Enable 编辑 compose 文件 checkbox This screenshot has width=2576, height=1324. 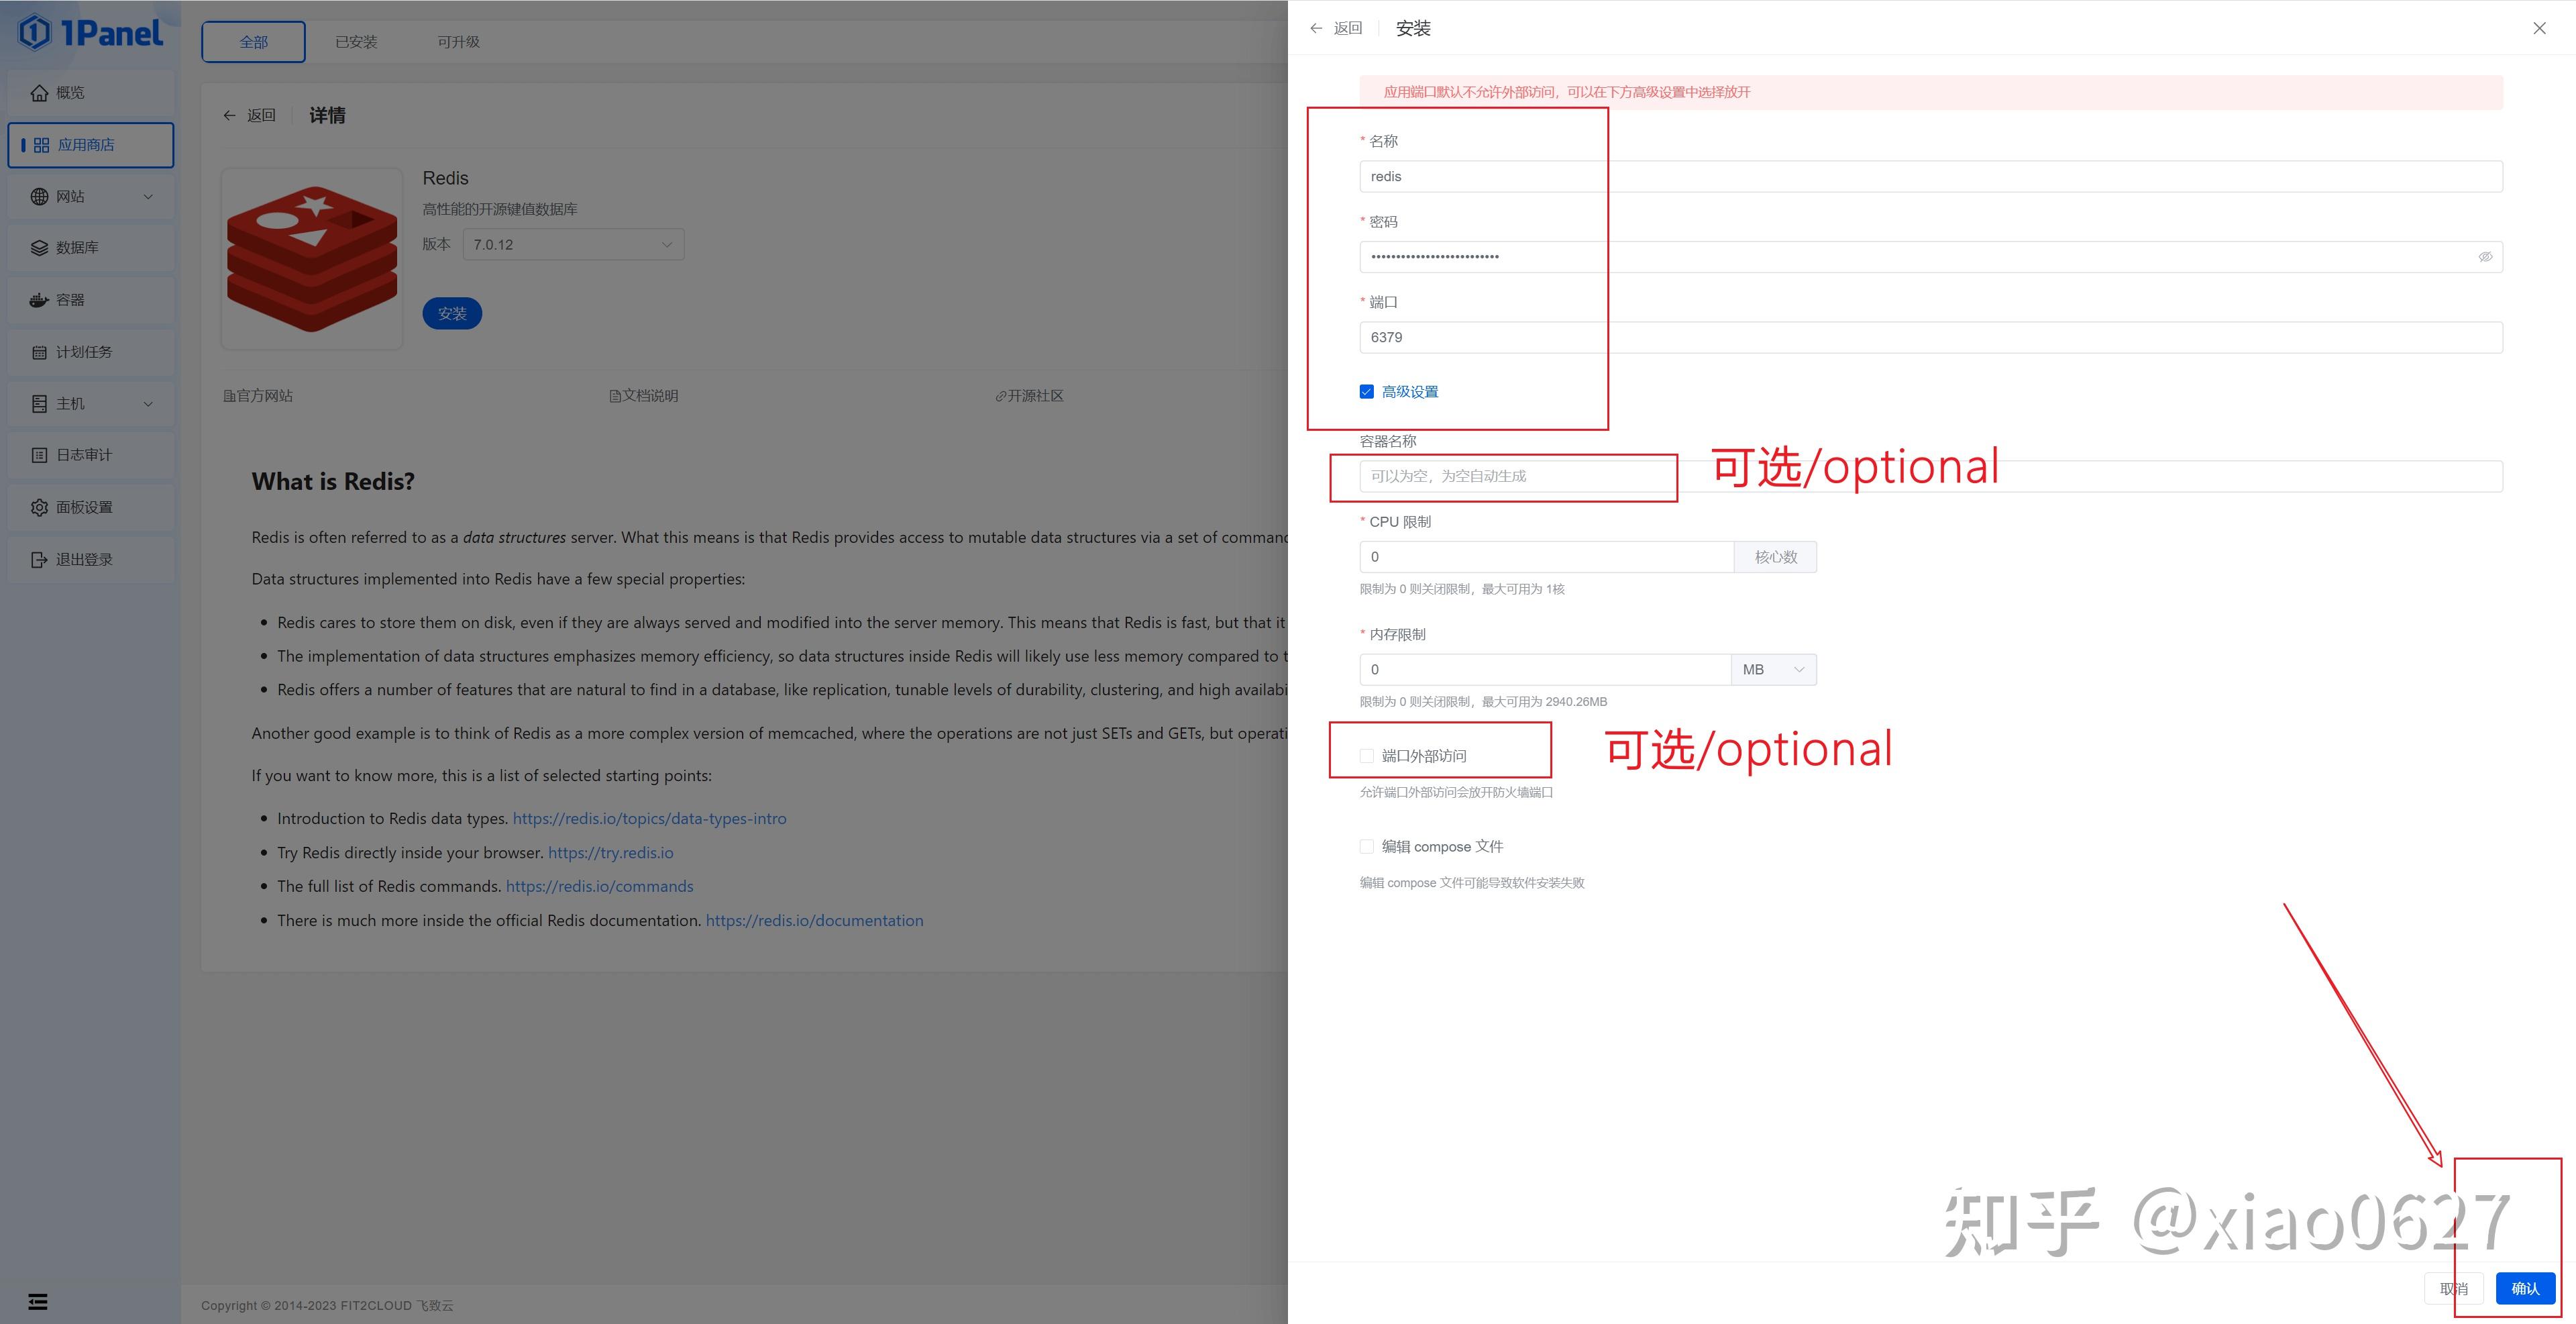1366,846
